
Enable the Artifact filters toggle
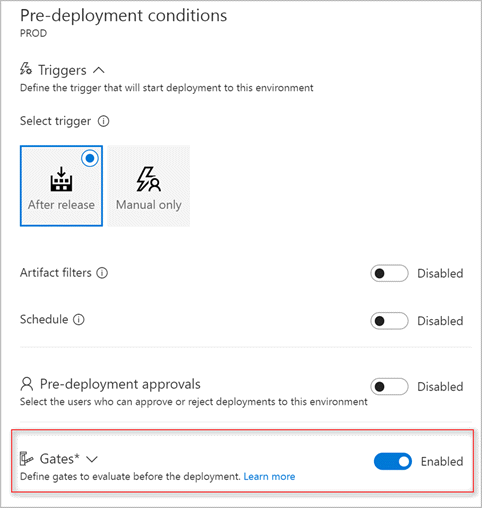click(389, 273)
